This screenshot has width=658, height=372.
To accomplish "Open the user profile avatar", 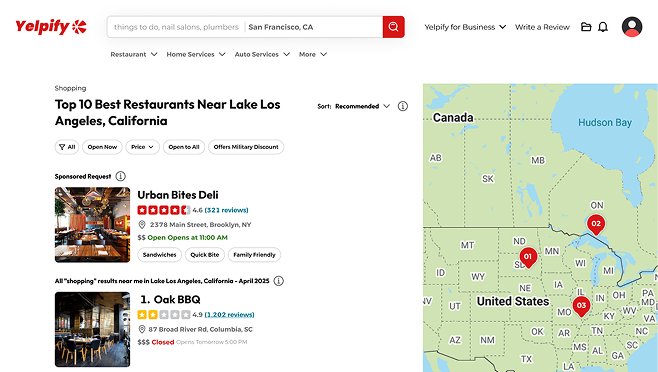I will [632, 27].
